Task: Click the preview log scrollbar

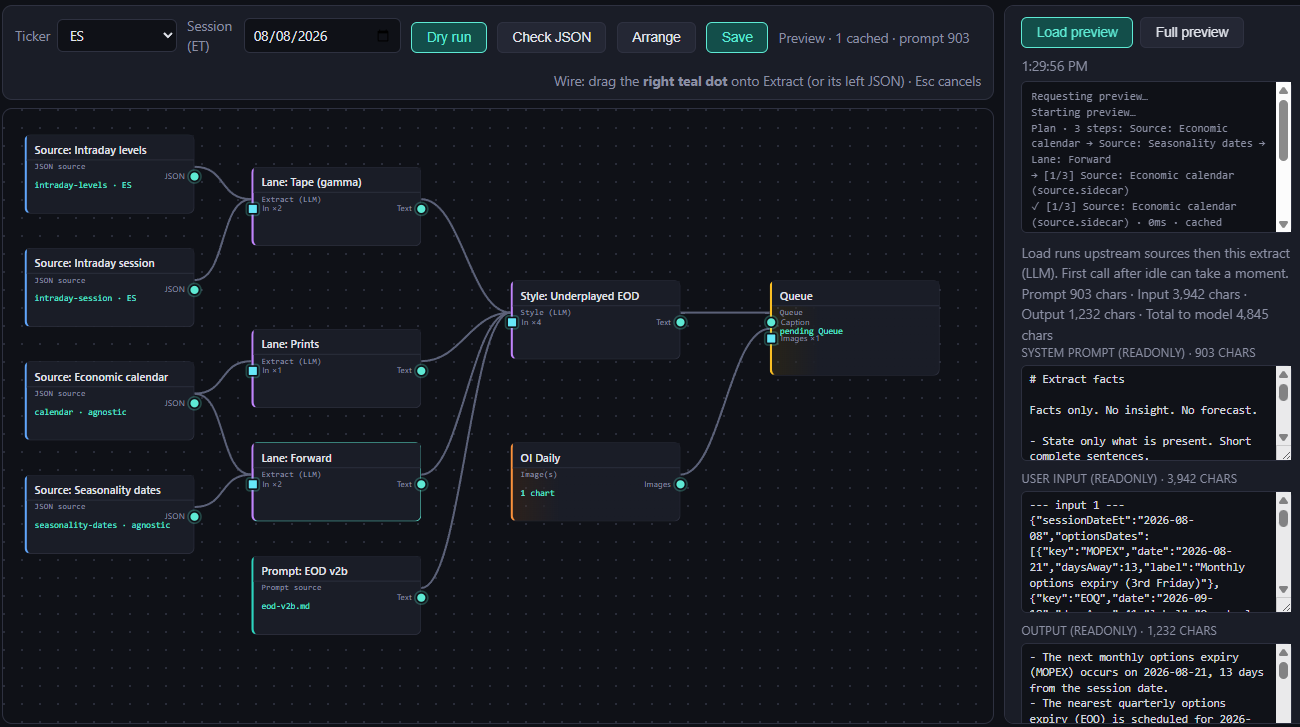Action: [x=1283, y=158]
